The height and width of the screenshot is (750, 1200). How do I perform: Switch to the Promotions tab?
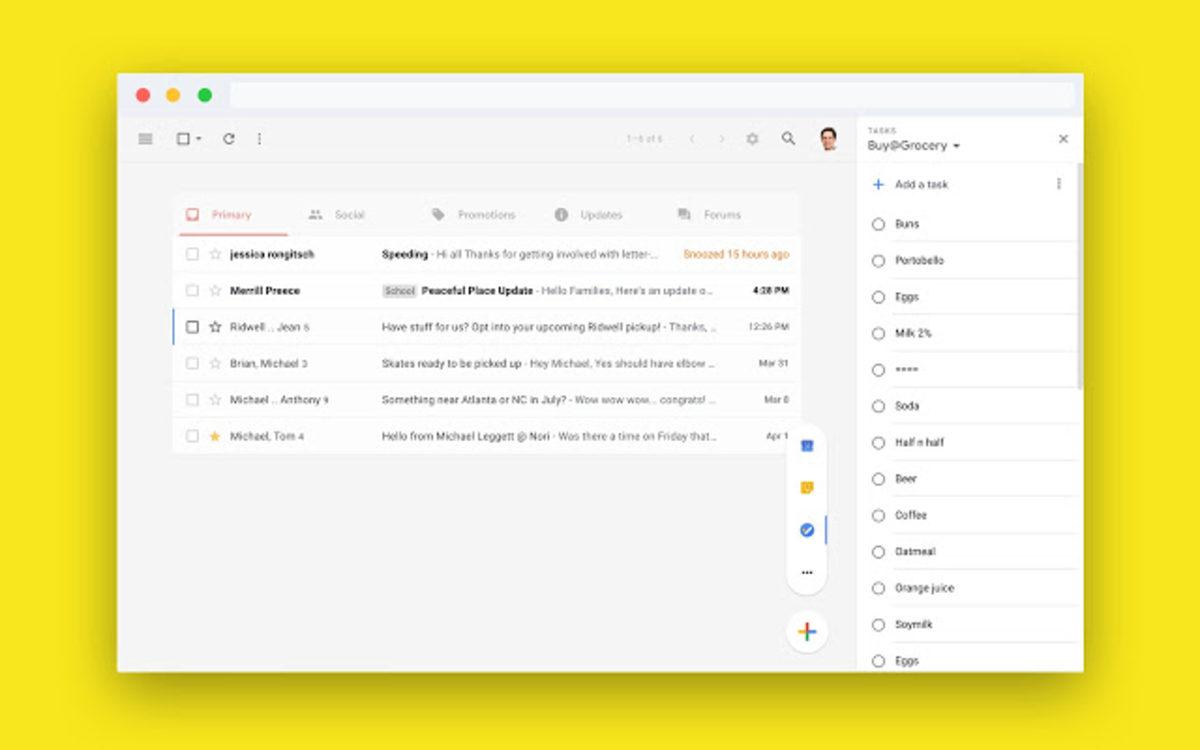[487, 214]
